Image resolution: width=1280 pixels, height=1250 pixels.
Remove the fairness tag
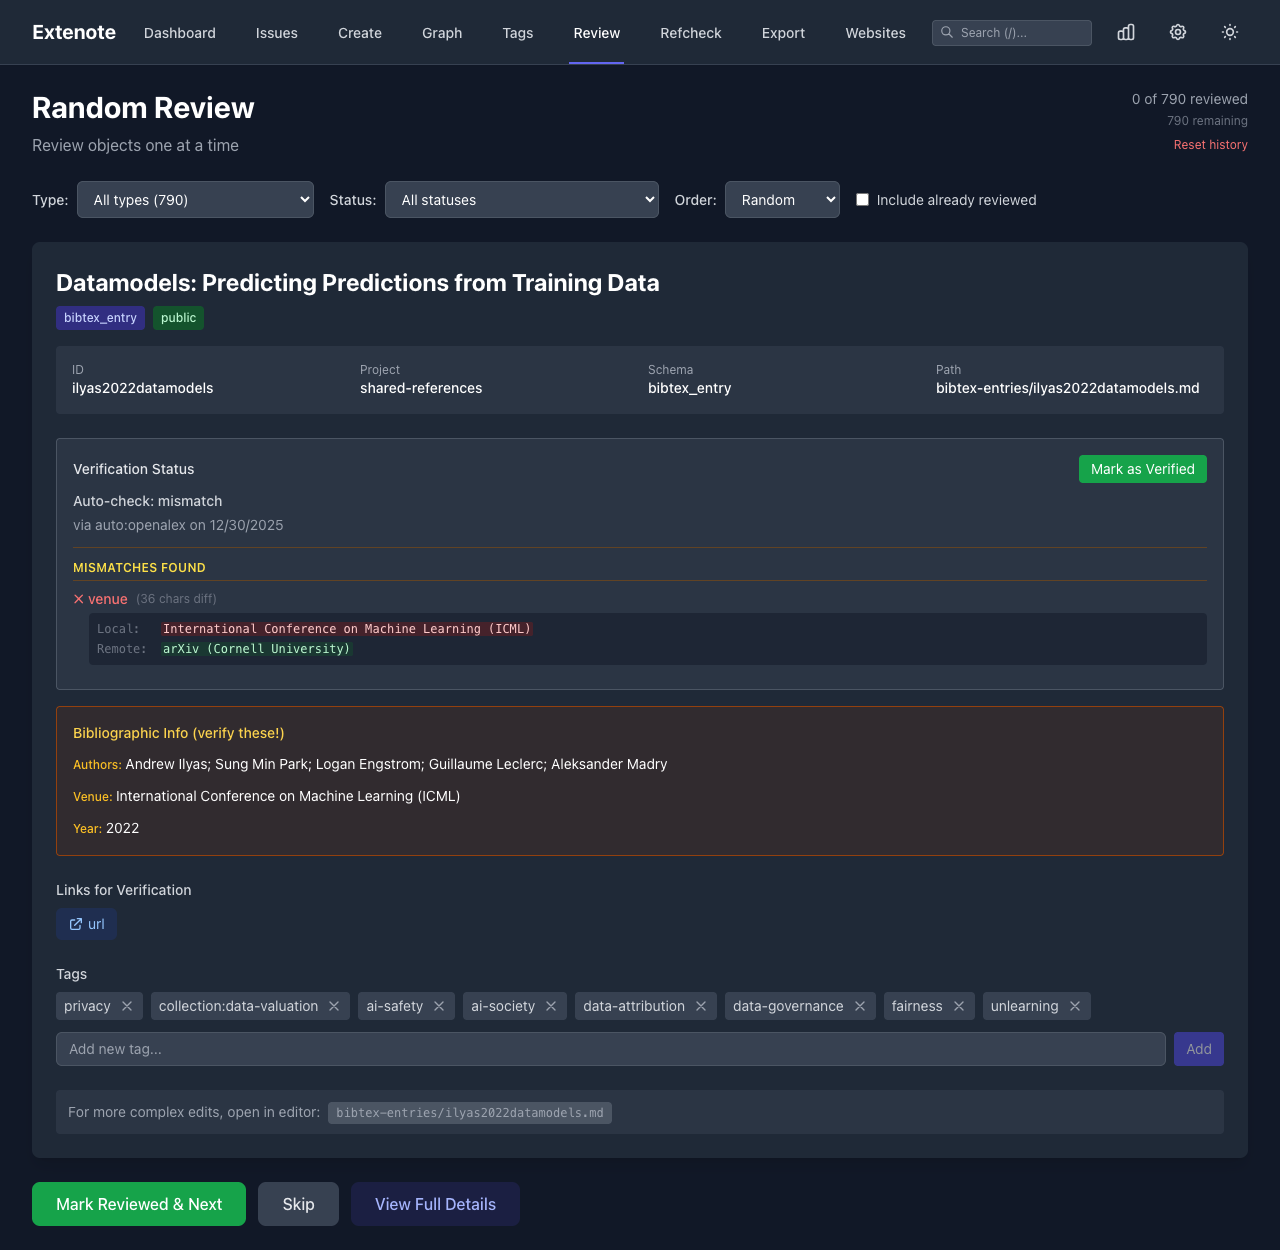coord(959,1006)
